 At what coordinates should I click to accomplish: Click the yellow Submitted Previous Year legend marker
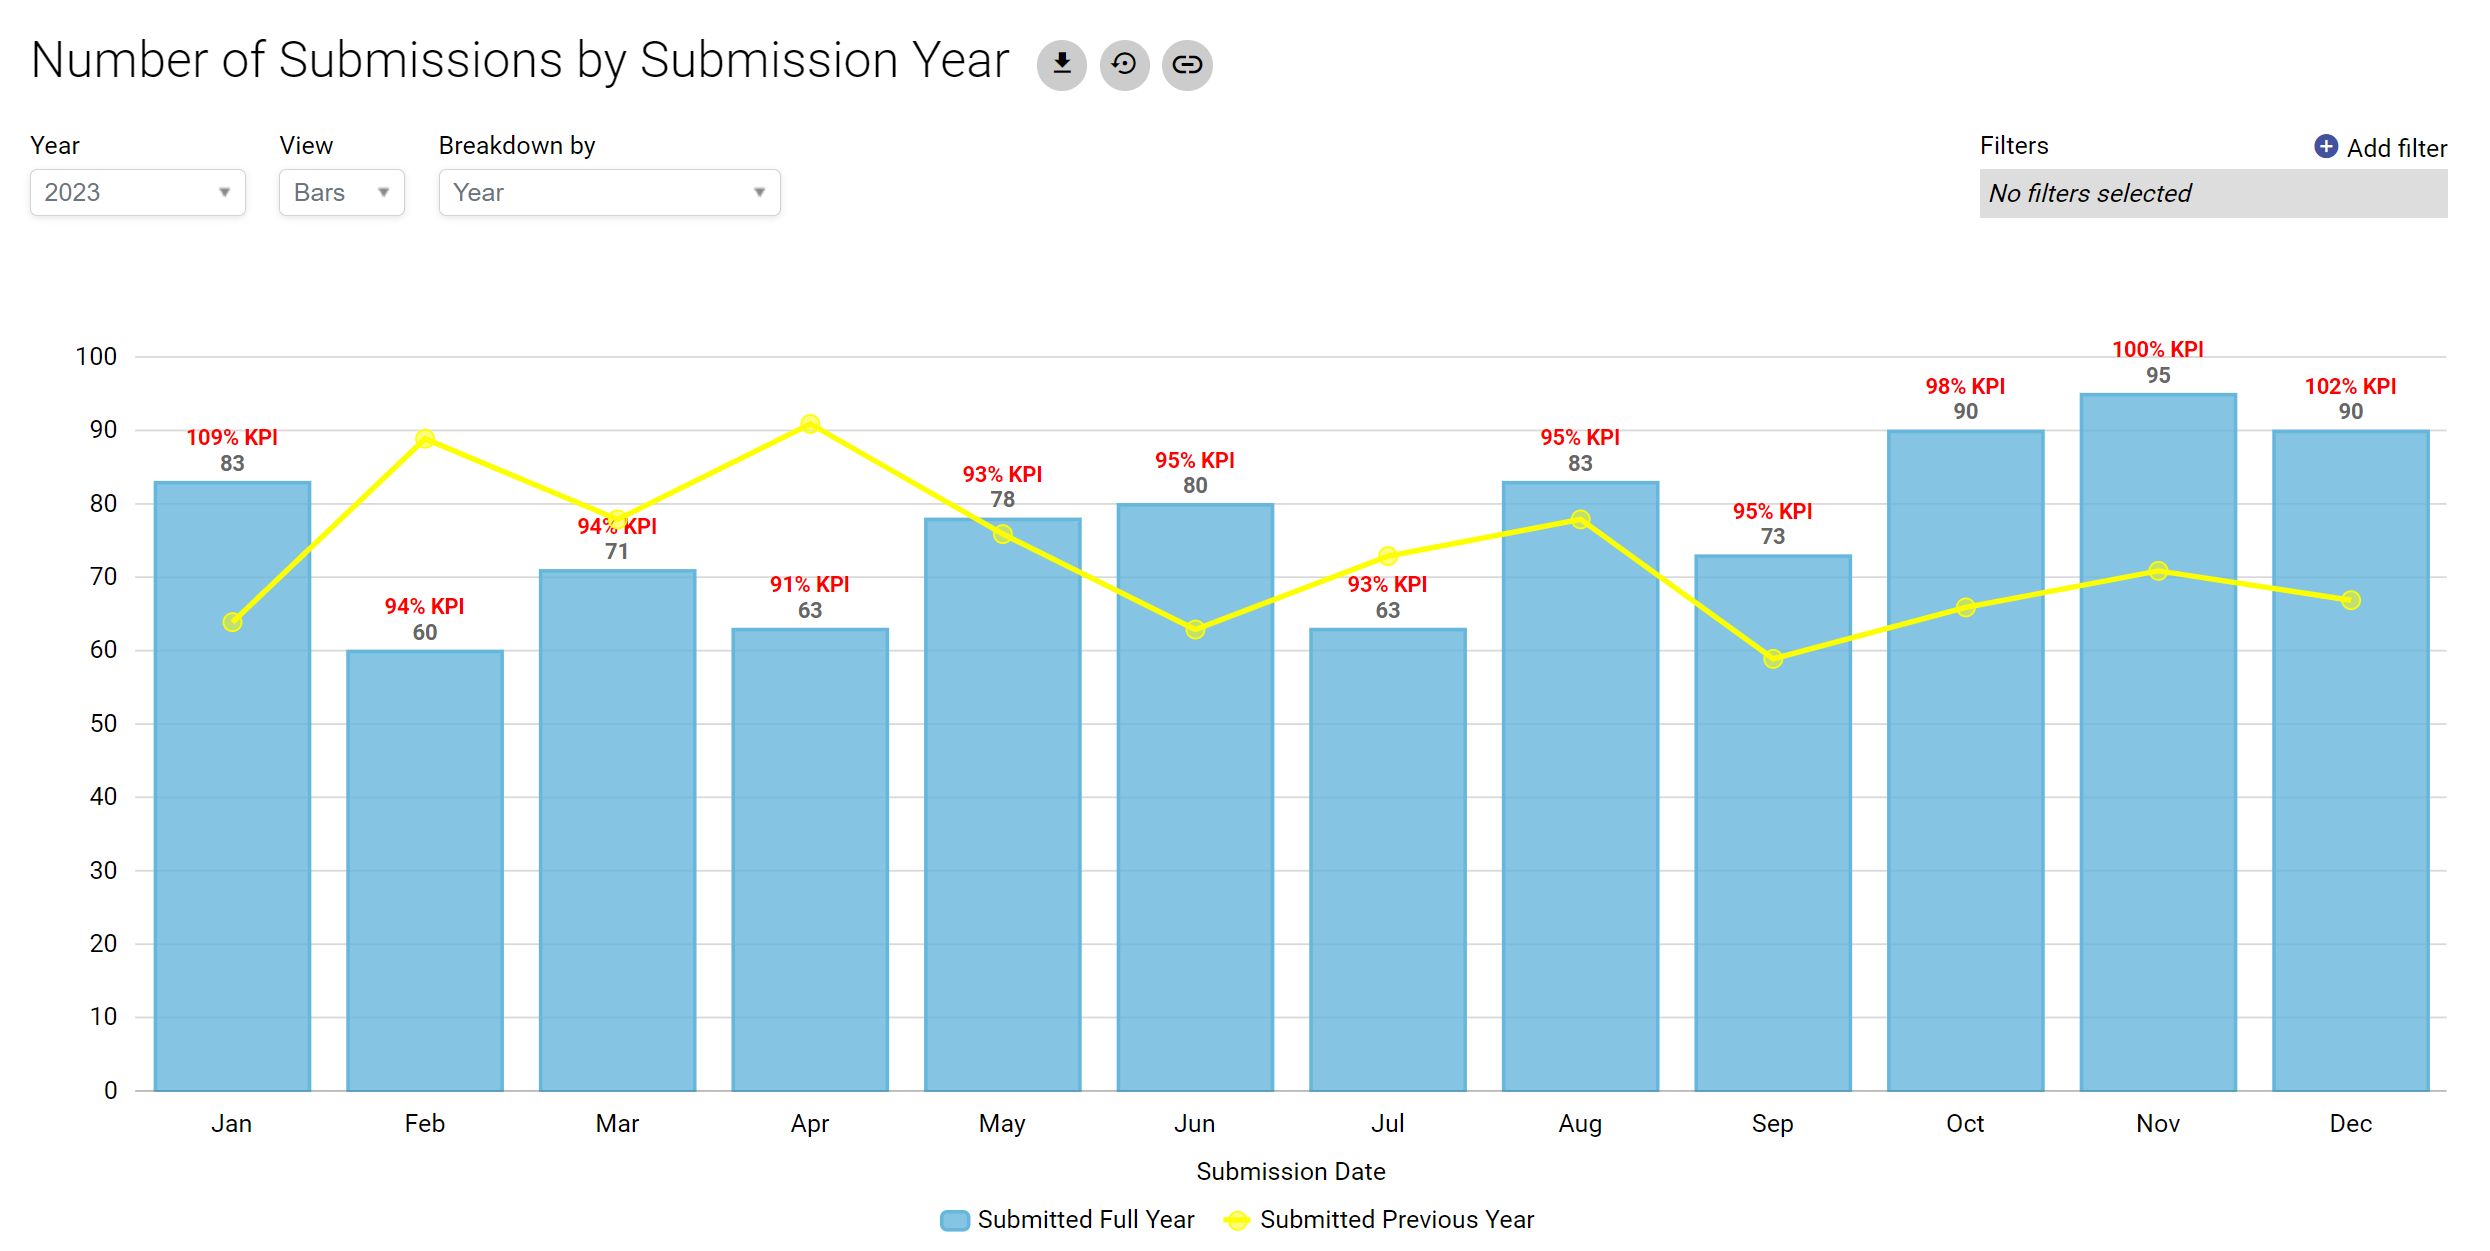[x=1238, y=1219]
